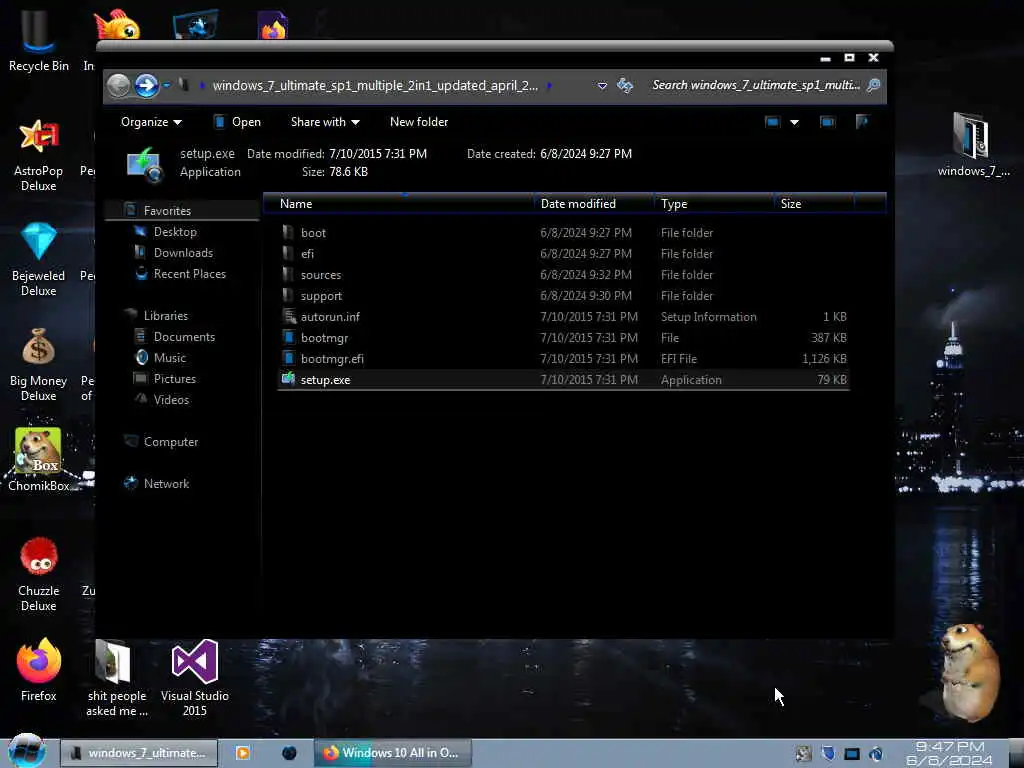The image size is (1024, 768).
Task: Open the Videos library
Action: (x=170, y=400)
